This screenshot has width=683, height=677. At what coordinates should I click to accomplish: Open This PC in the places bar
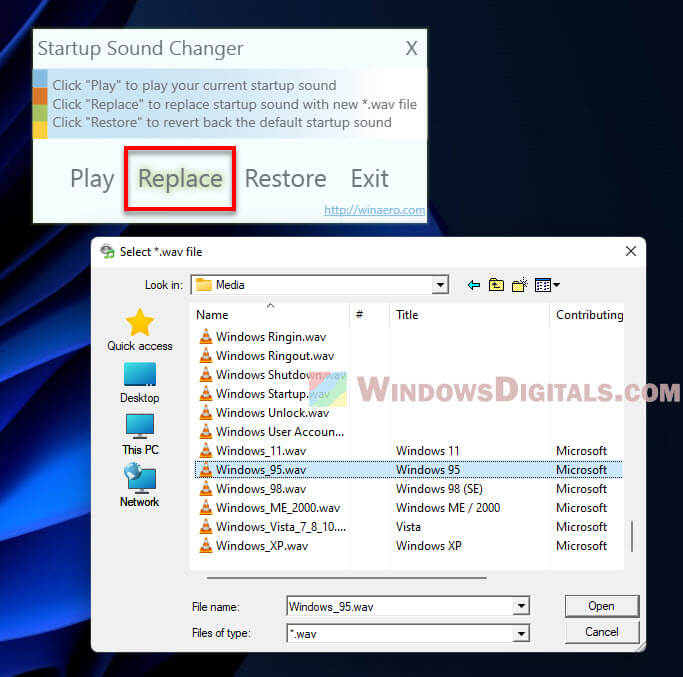pyautogui.click(x=140, y=434)
